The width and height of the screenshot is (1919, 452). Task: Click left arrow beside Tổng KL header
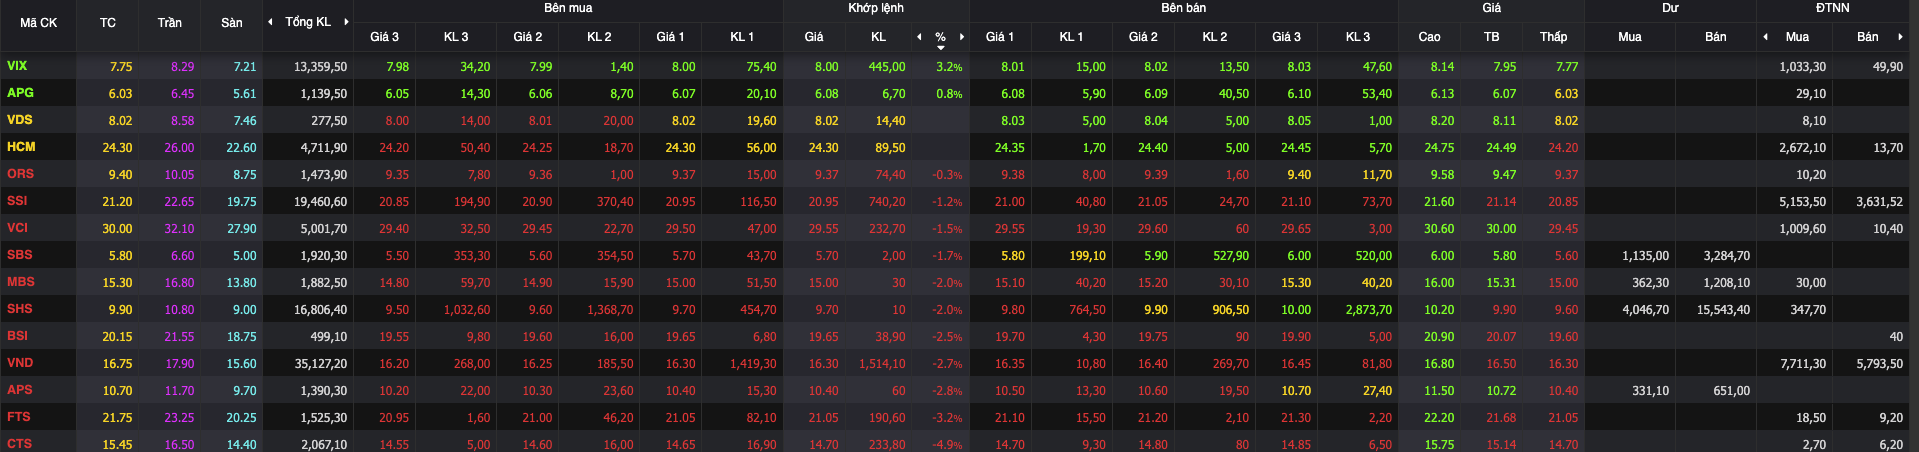[269, 22]
